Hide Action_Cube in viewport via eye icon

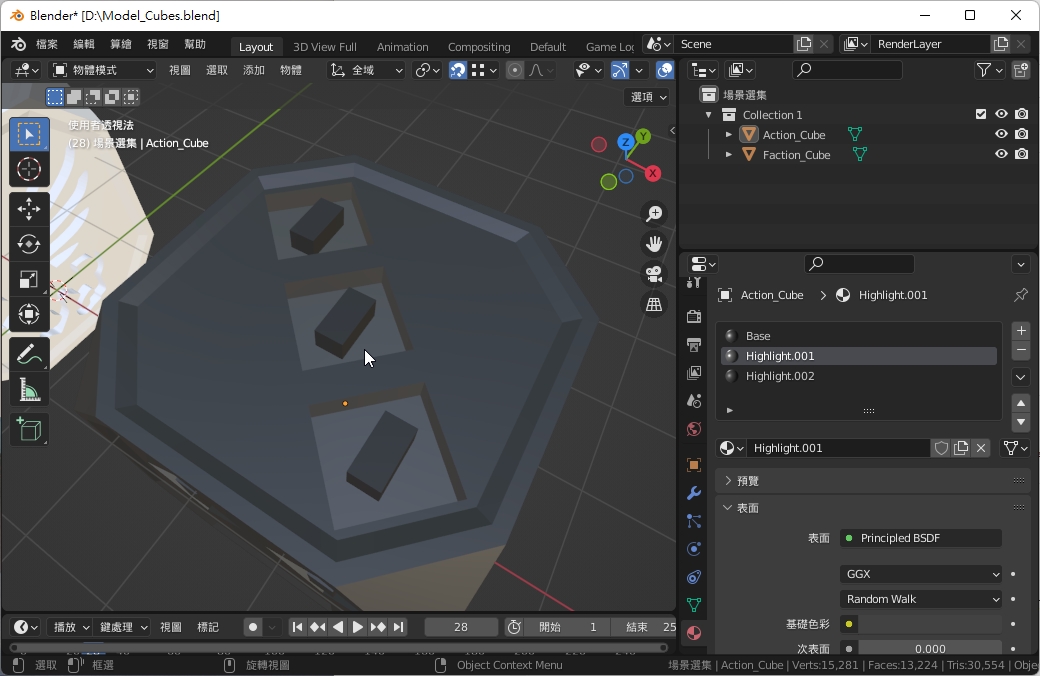click(1001, 134)
